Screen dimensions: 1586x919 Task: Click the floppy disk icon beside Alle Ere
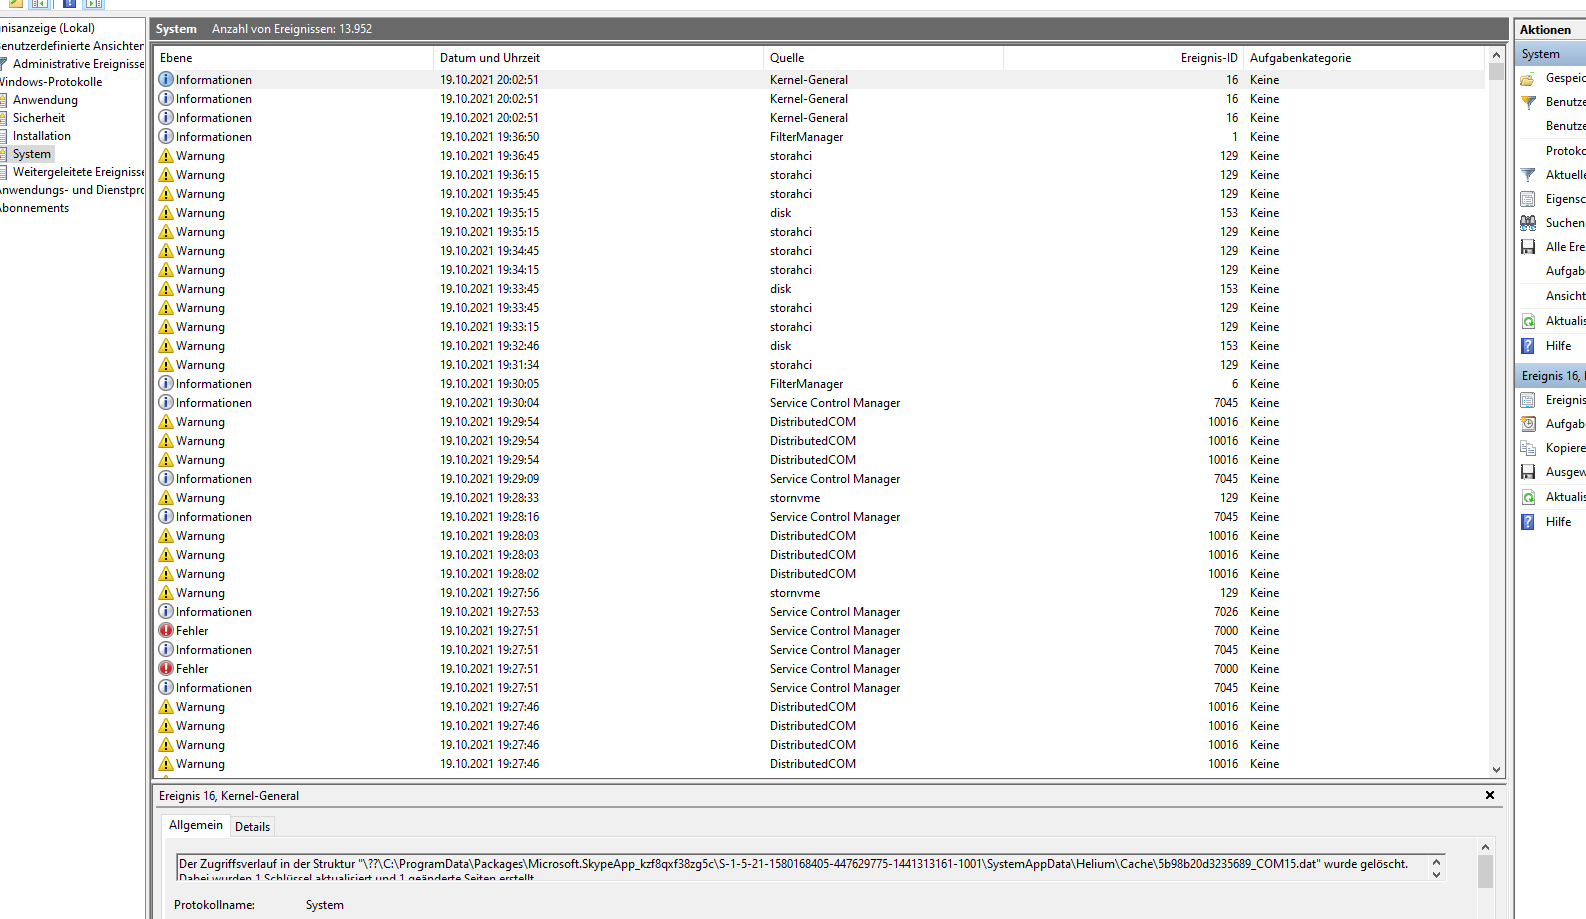[1528, 247]
